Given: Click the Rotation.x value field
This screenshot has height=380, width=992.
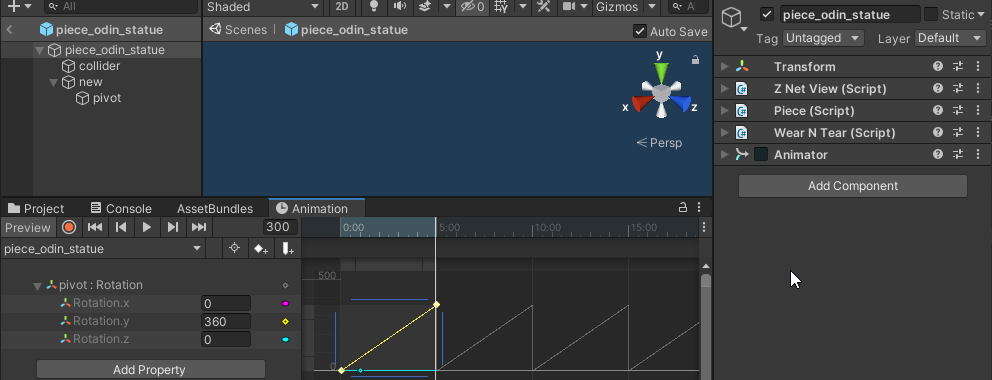Looking at the screenshot, I should pos(226,303).
